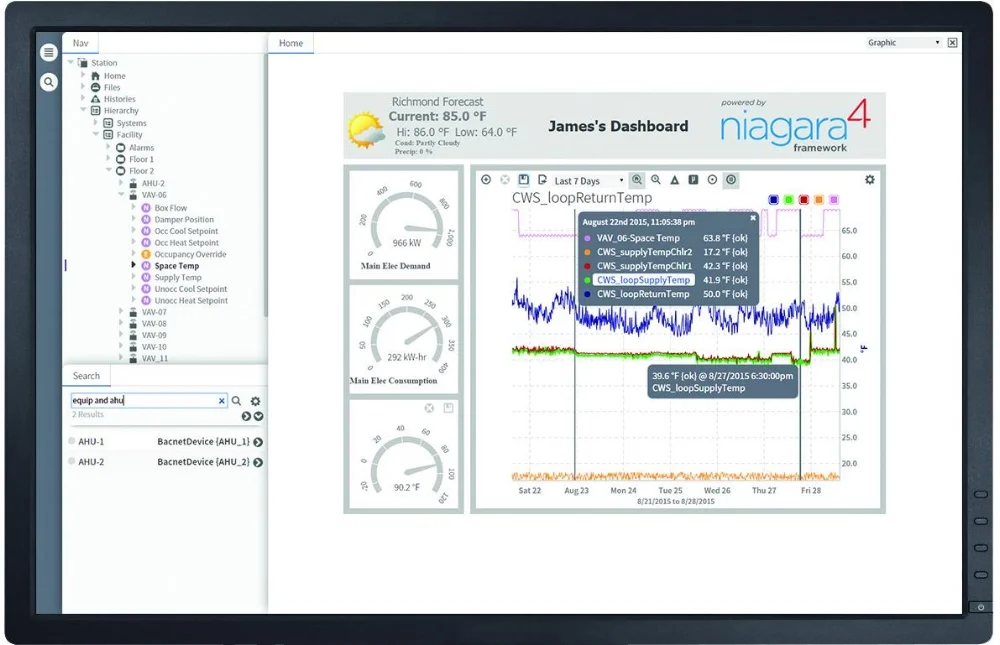Screen dimensions: 1000x645
Task: Toggle the blue series legend swatch
Action: (x=774, y=200)
